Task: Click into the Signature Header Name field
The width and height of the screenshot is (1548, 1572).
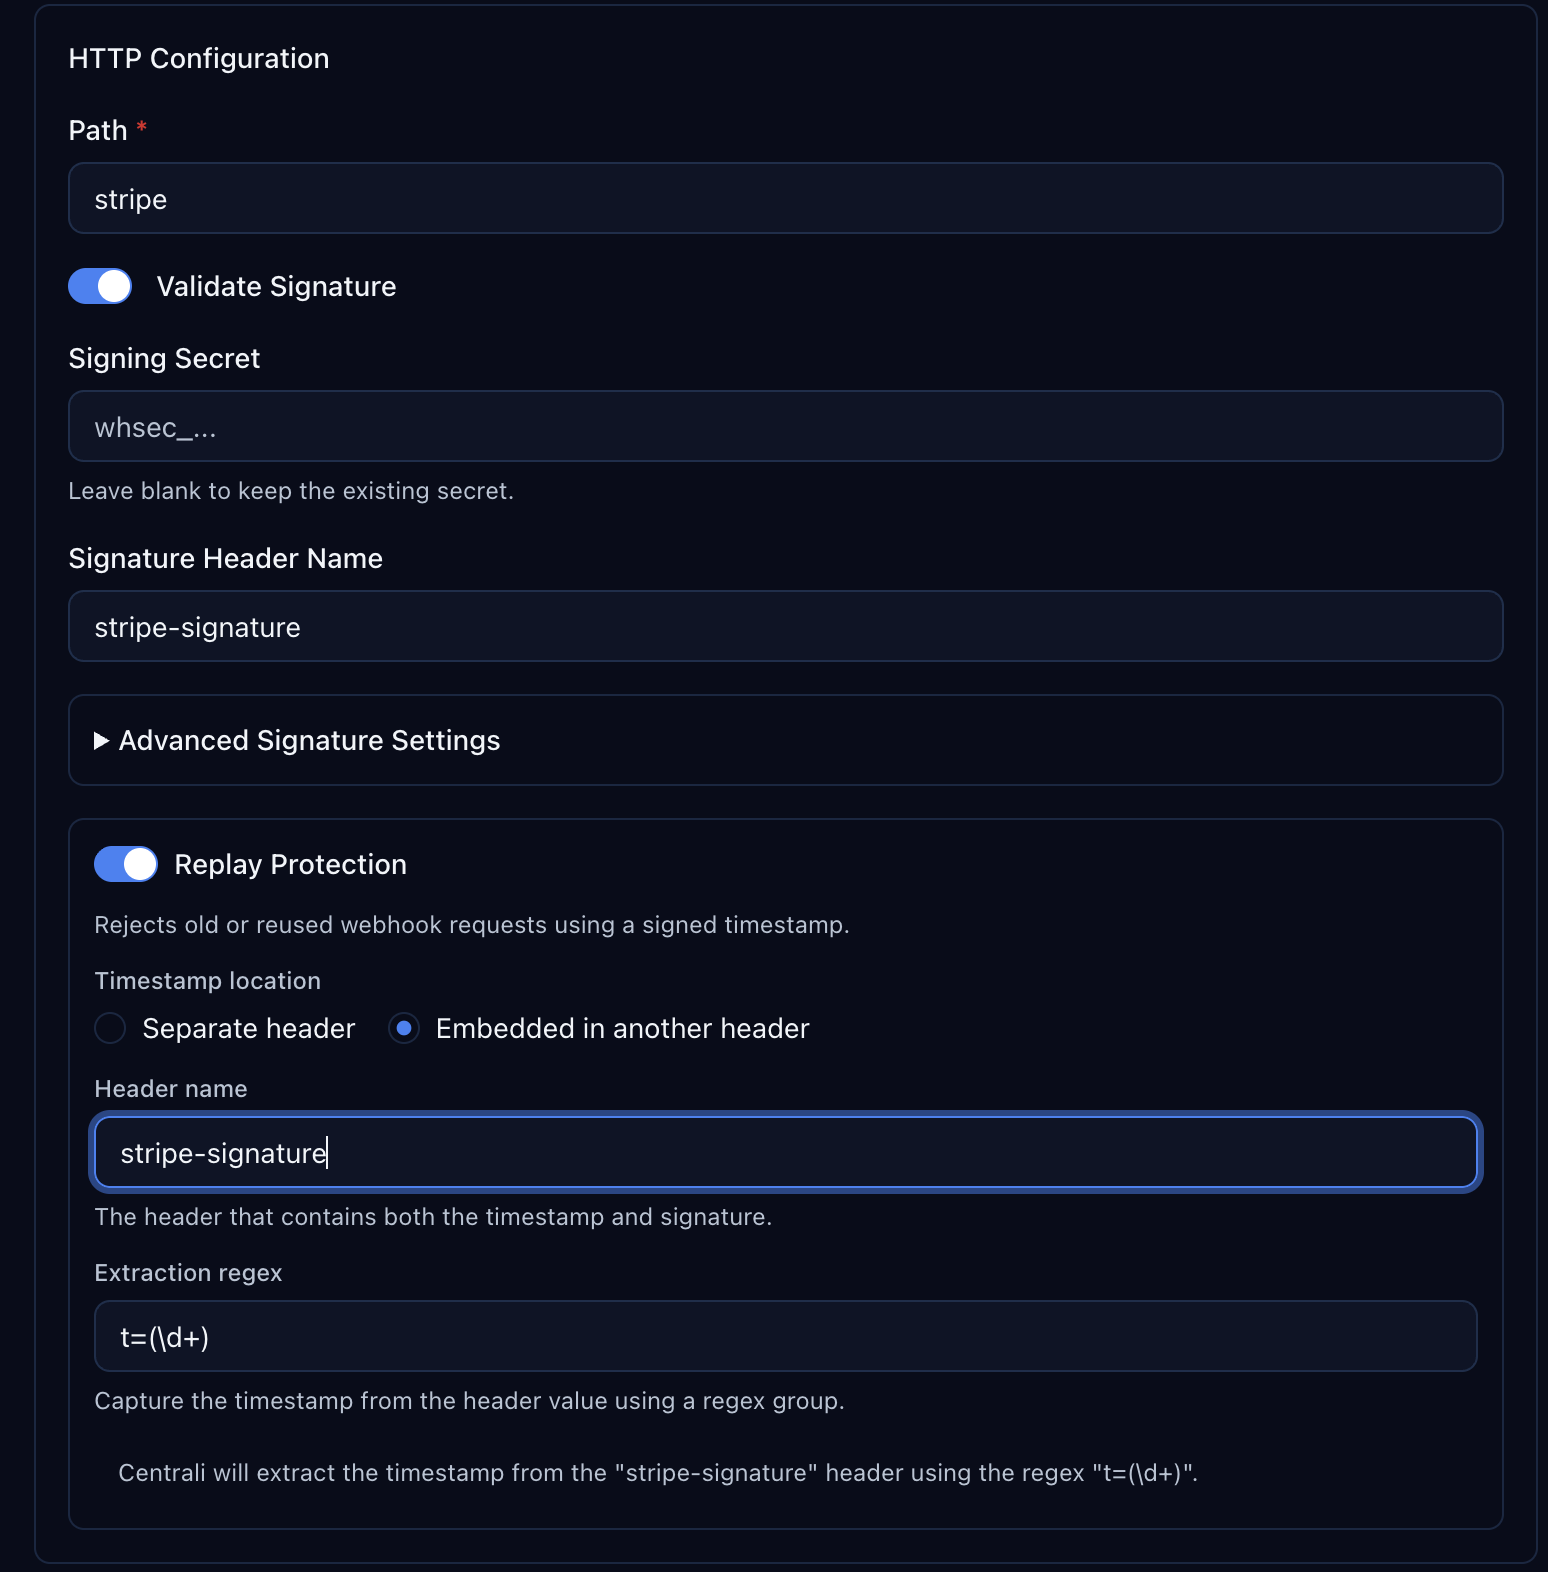Action: [785, 627]
